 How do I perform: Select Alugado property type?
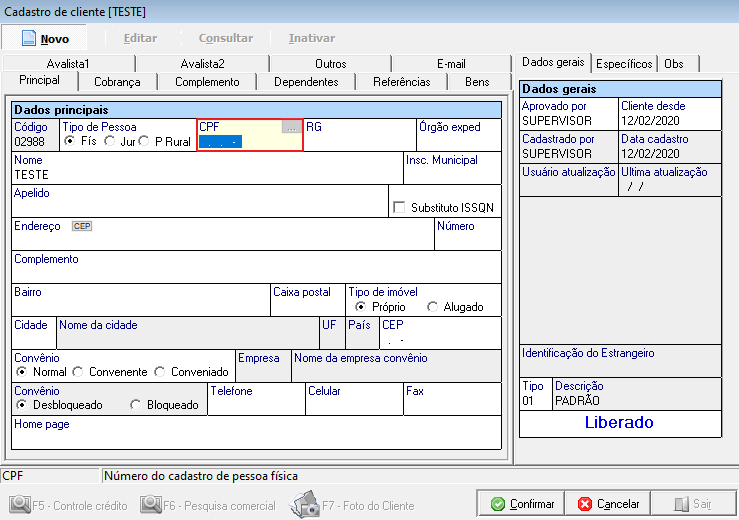tap(433, 307)
